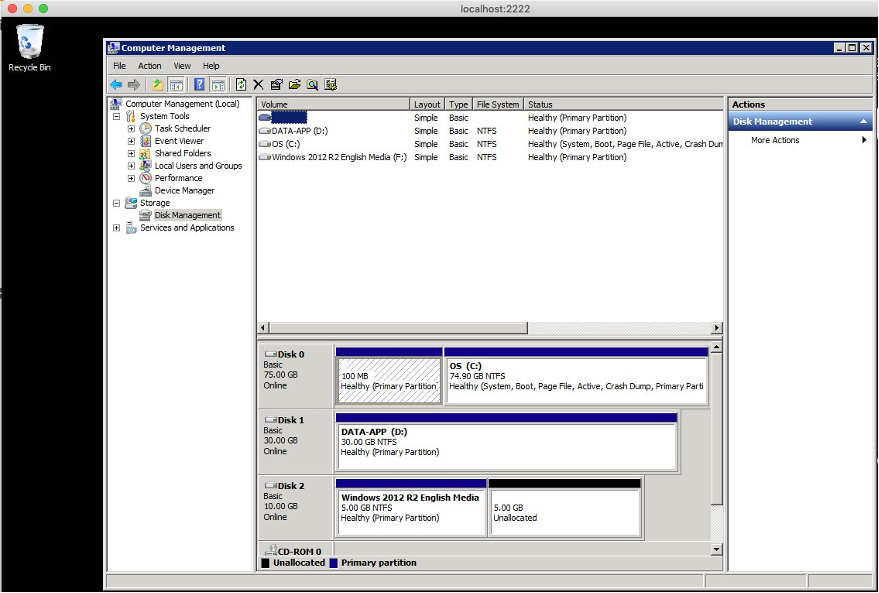Click the yellow Open folder toolbar icon
The width and height of the screenshot is (879, 593).
295,85
